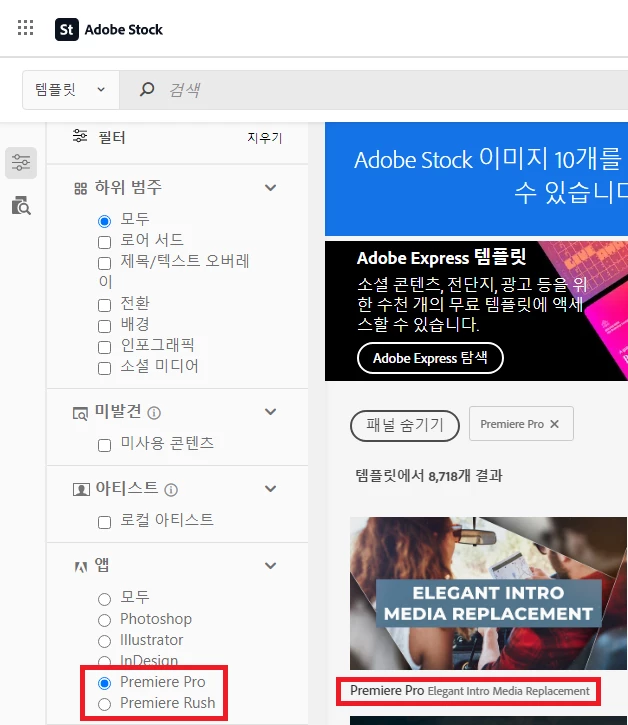
Task: Click the Adobe Express 탐색 button
Action: pos(430,358)
